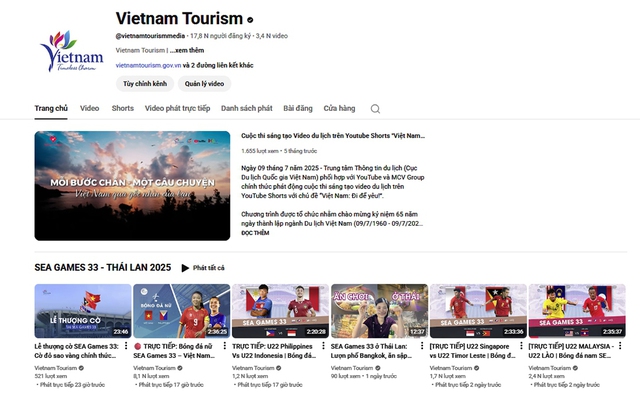Click the 90 lượt xem • 1 ngày trước text

click(364, 376)
